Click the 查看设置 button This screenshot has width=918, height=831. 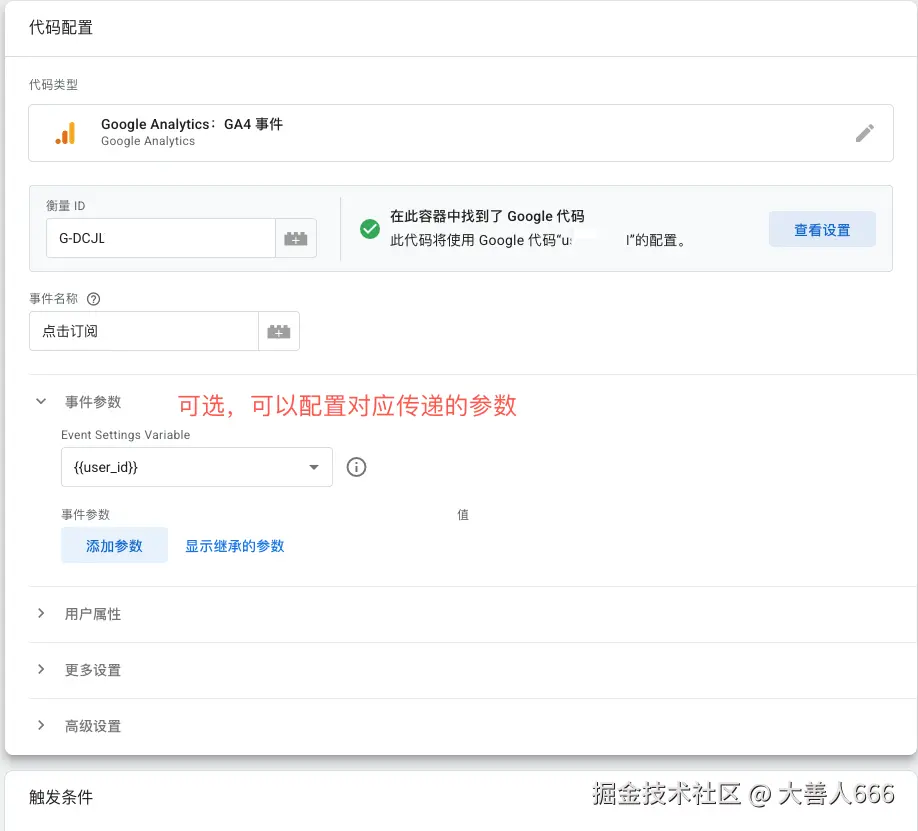click(x=822, y=230)
